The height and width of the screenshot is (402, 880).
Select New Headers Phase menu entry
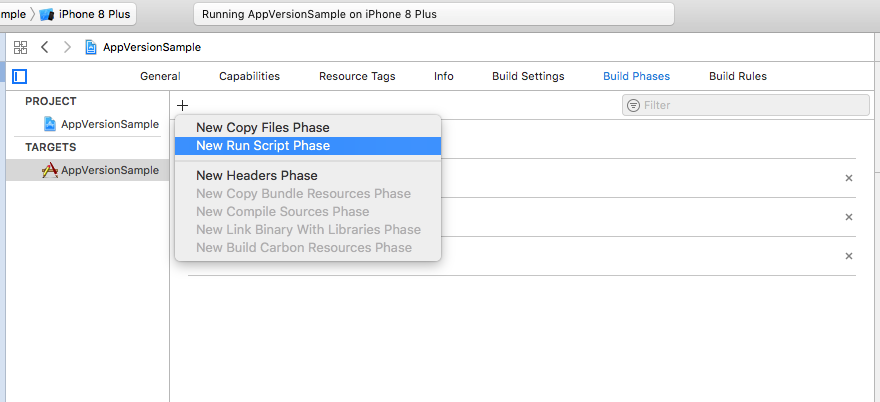pos(257,175)
